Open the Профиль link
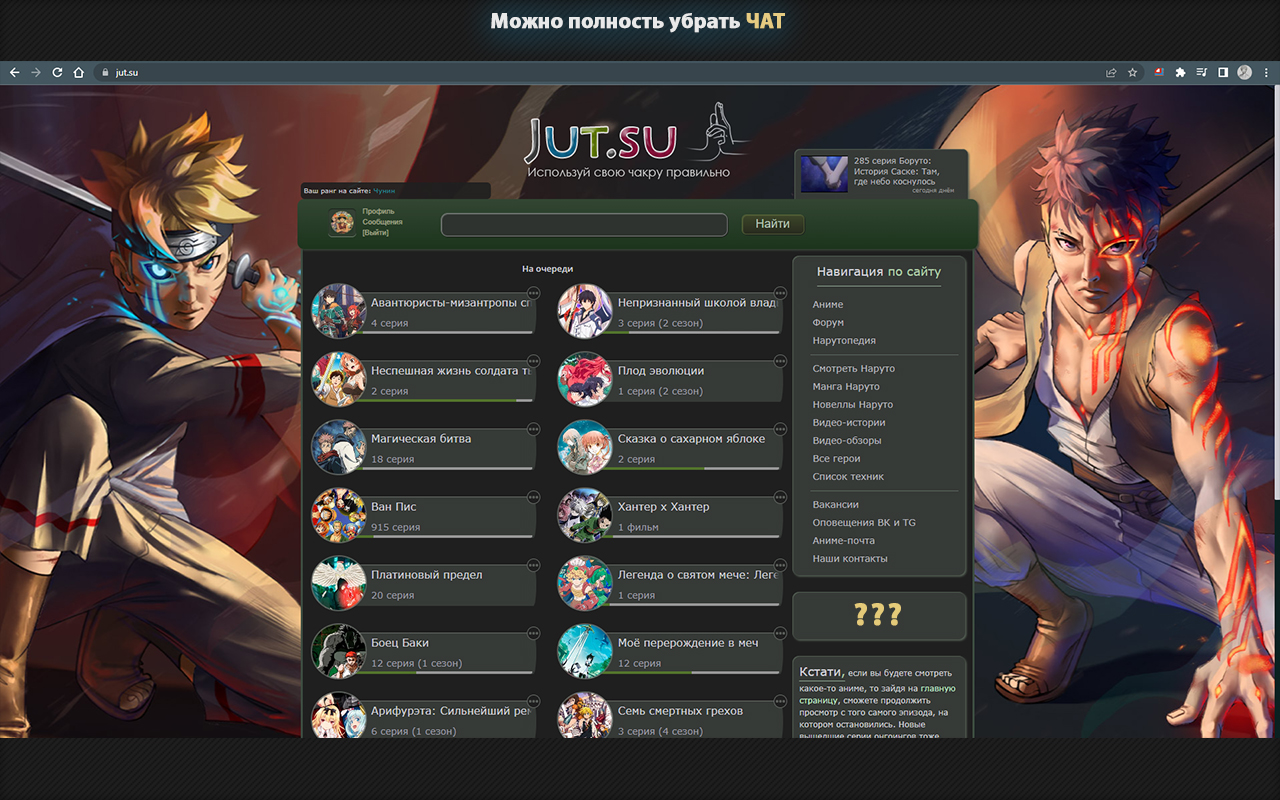 378,212
